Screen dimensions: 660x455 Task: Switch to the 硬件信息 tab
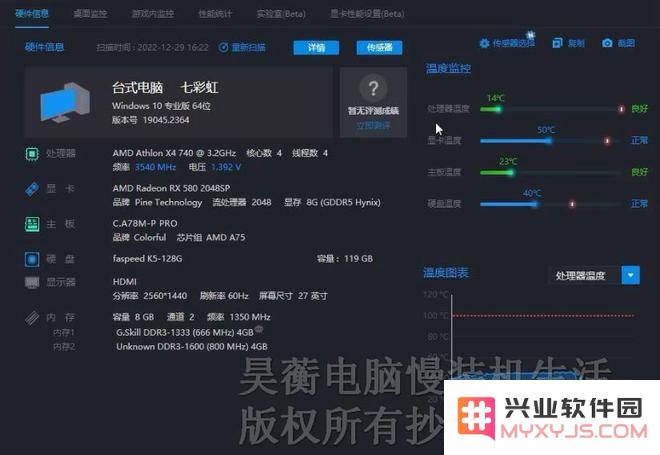point(32,13)
